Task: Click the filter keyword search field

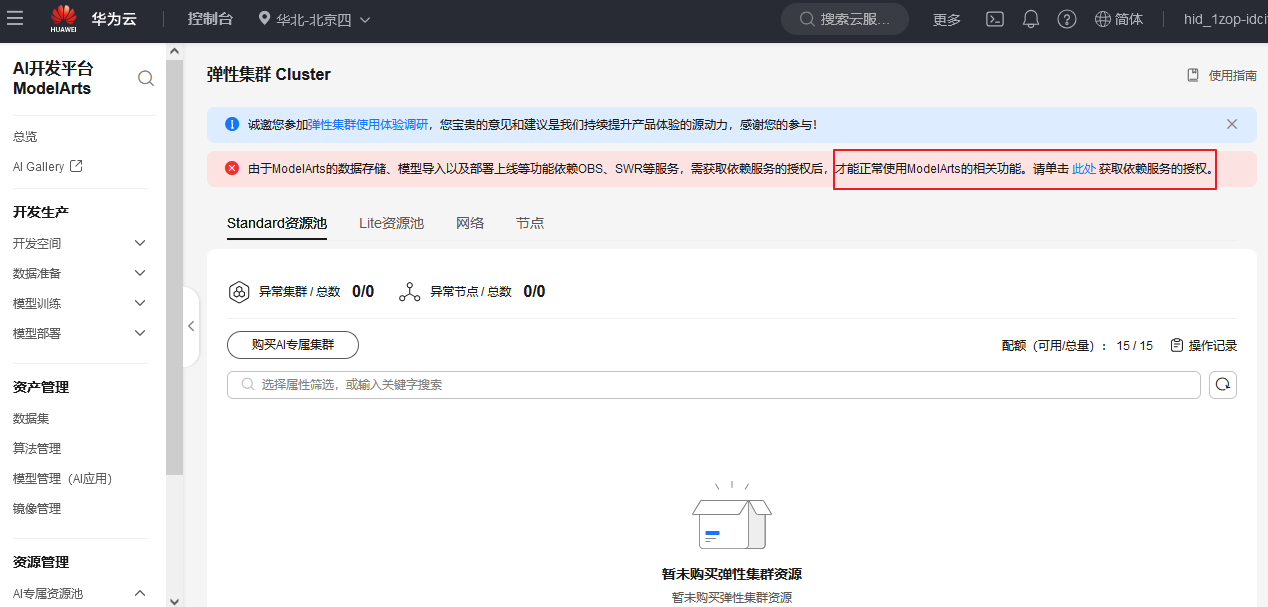Action: (x=714, y=385)
